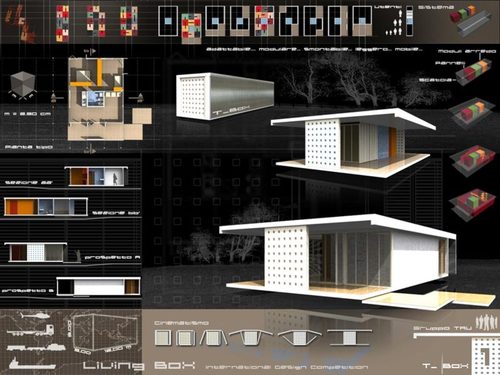Click the people silhouettes above gruppo TAU
Screen dimensions: 500x375
[x=486, y=322]
